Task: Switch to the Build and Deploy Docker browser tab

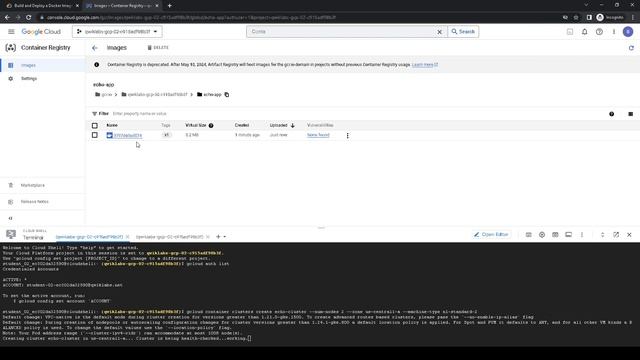Action: 42,6
